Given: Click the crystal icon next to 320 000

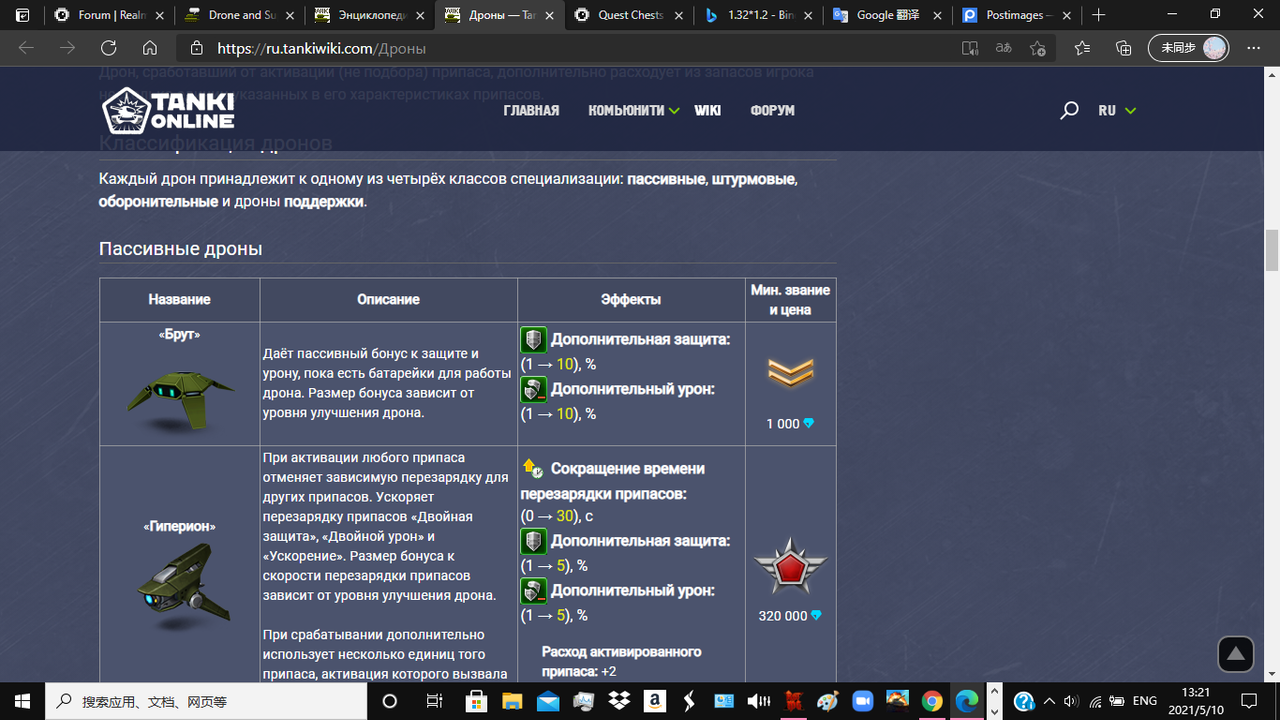Looking at the screenshot, I should tap(816, 616).
